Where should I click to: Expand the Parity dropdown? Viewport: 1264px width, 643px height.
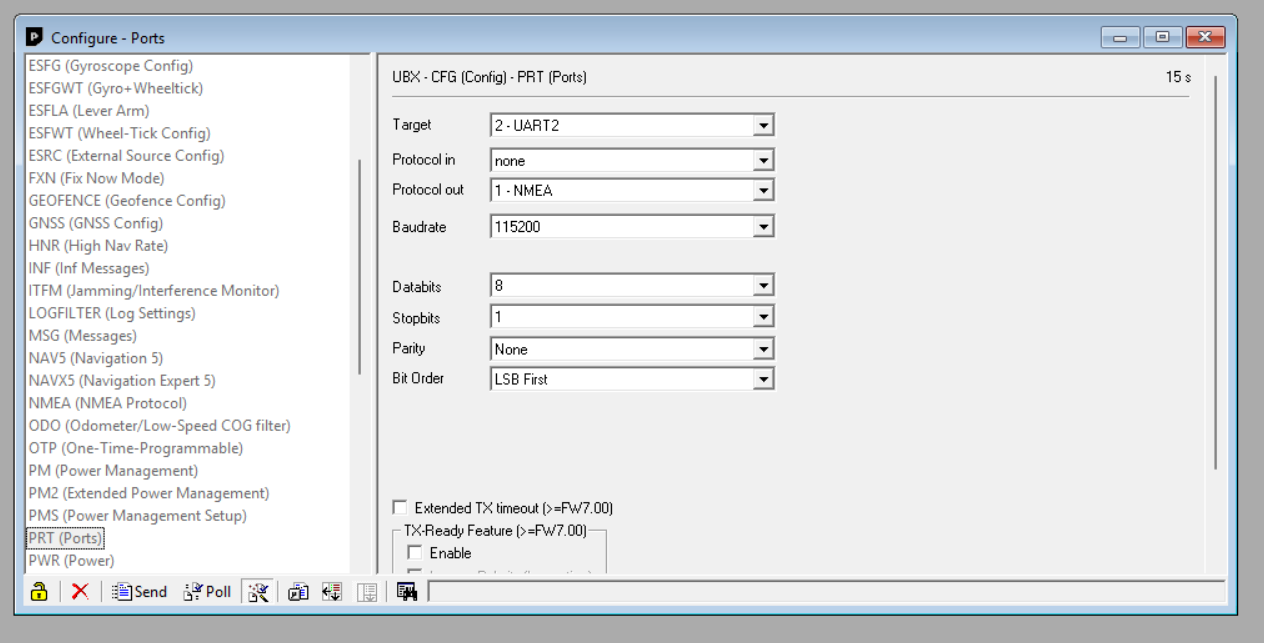point(763,349)
